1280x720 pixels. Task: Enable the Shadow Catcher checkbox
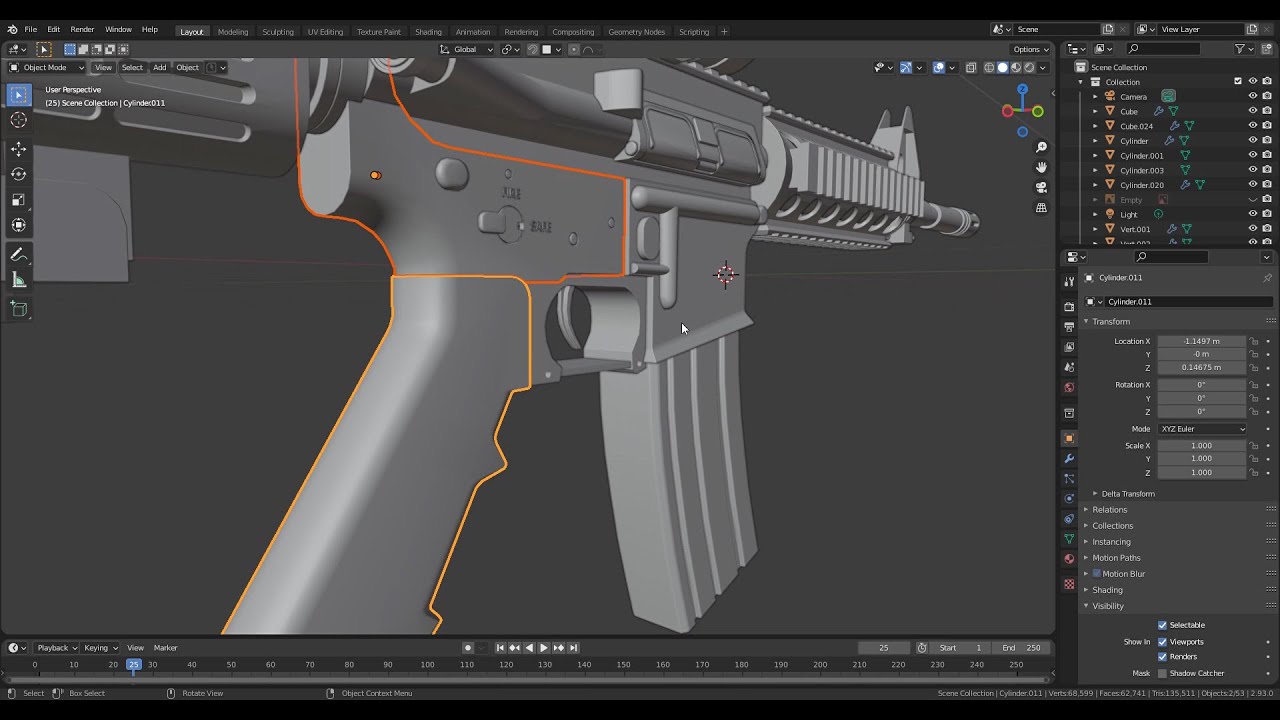coord(1162,673)
